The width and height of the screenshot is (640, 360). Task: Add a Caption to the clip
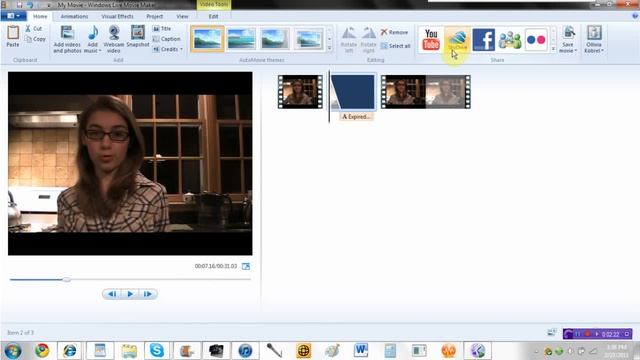pyautogui.click(x=167, y=39)
